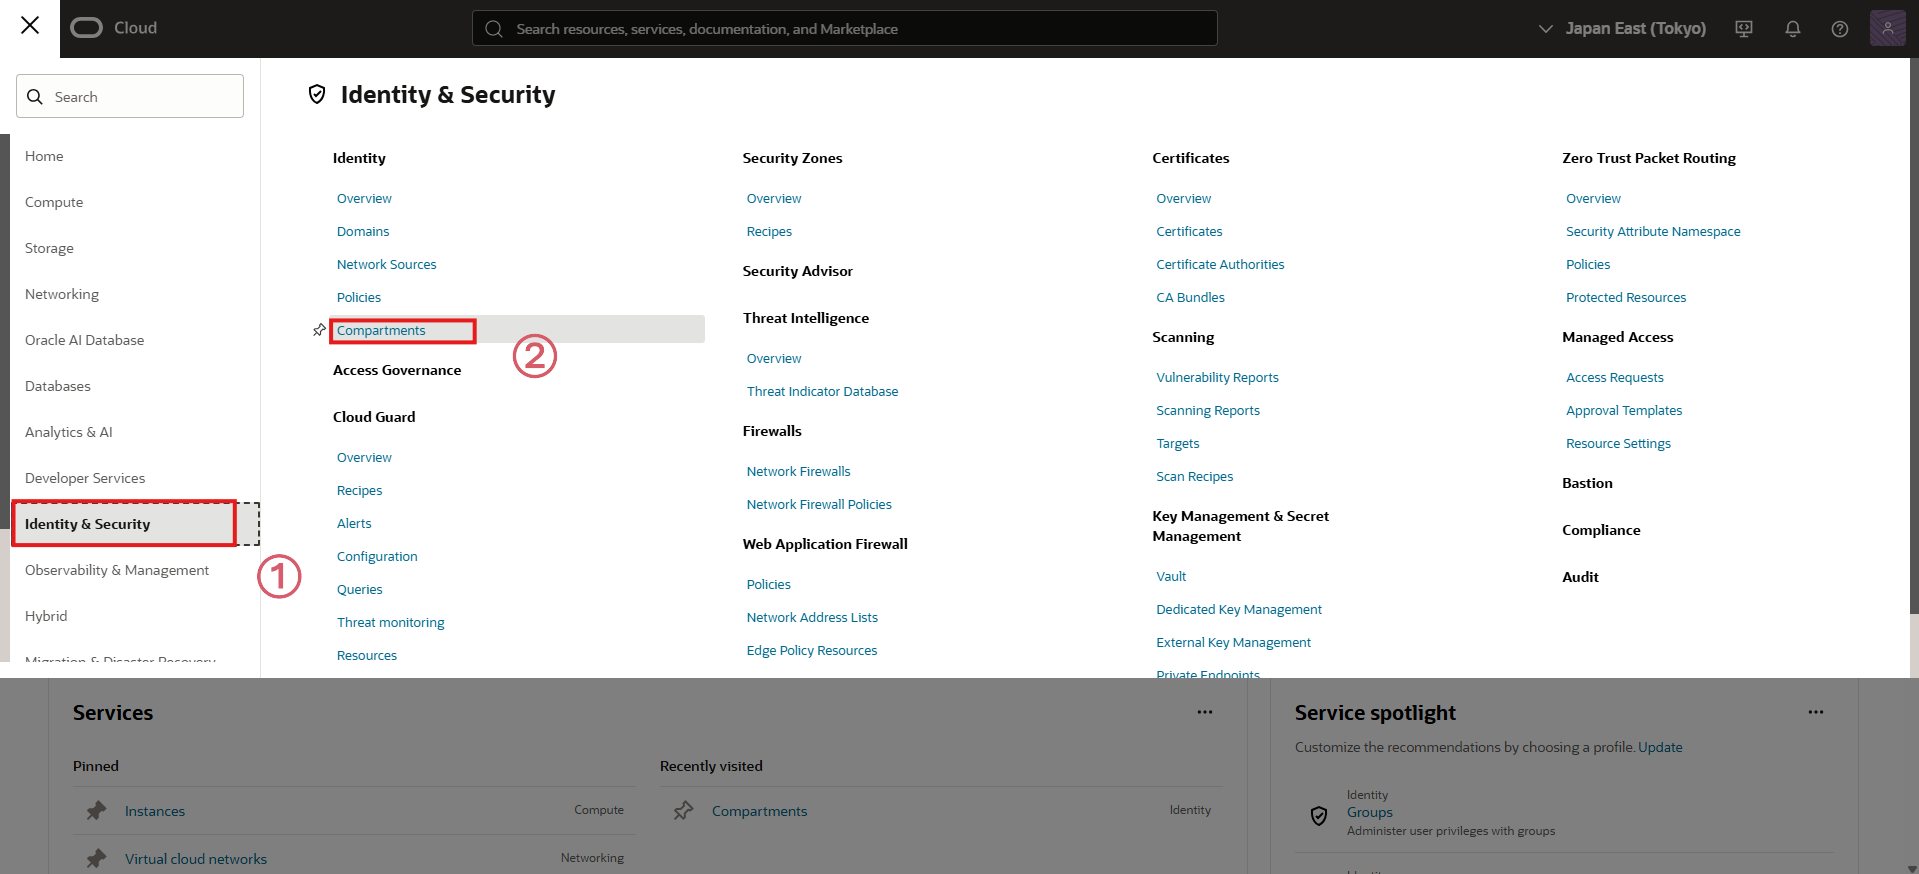Open Network Firewall Policies link
This screenshot has height=874, width=1919.
click(819, 504)
